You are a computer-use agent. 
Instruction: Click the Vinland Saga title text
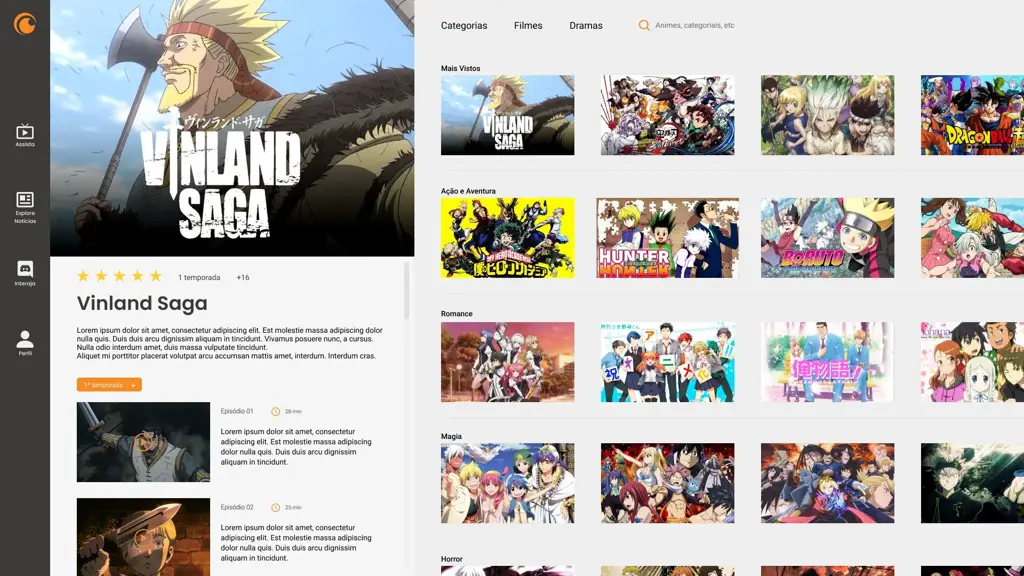tap(142, 303)
